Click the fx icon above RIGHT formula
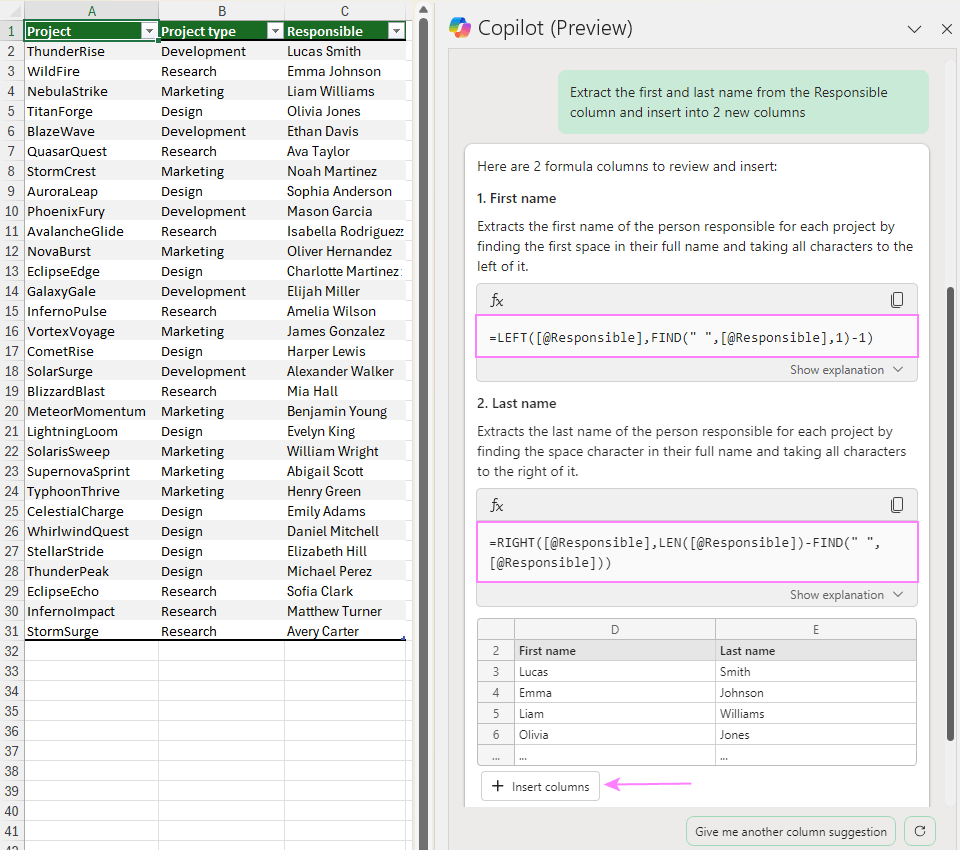The image size is (960, 850). [x=497, y=505]
